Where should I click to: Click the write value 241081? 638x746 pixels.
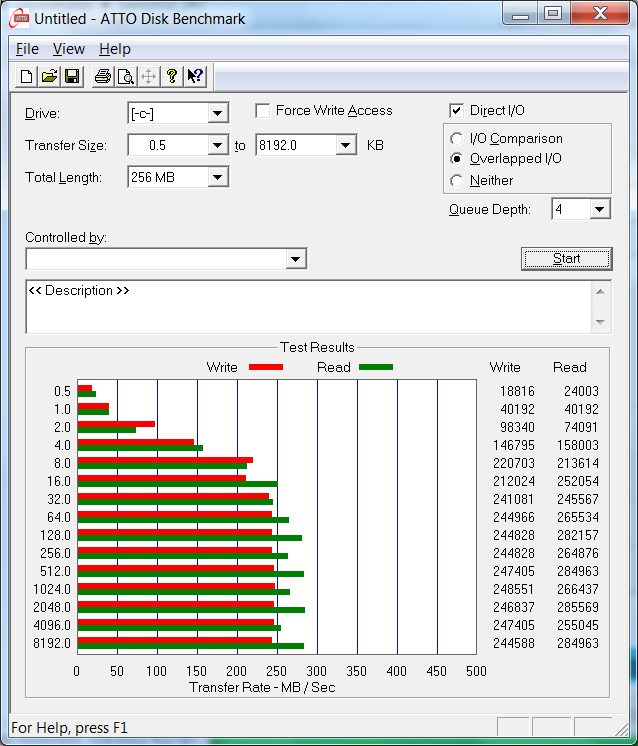click(x=514, y=499)
